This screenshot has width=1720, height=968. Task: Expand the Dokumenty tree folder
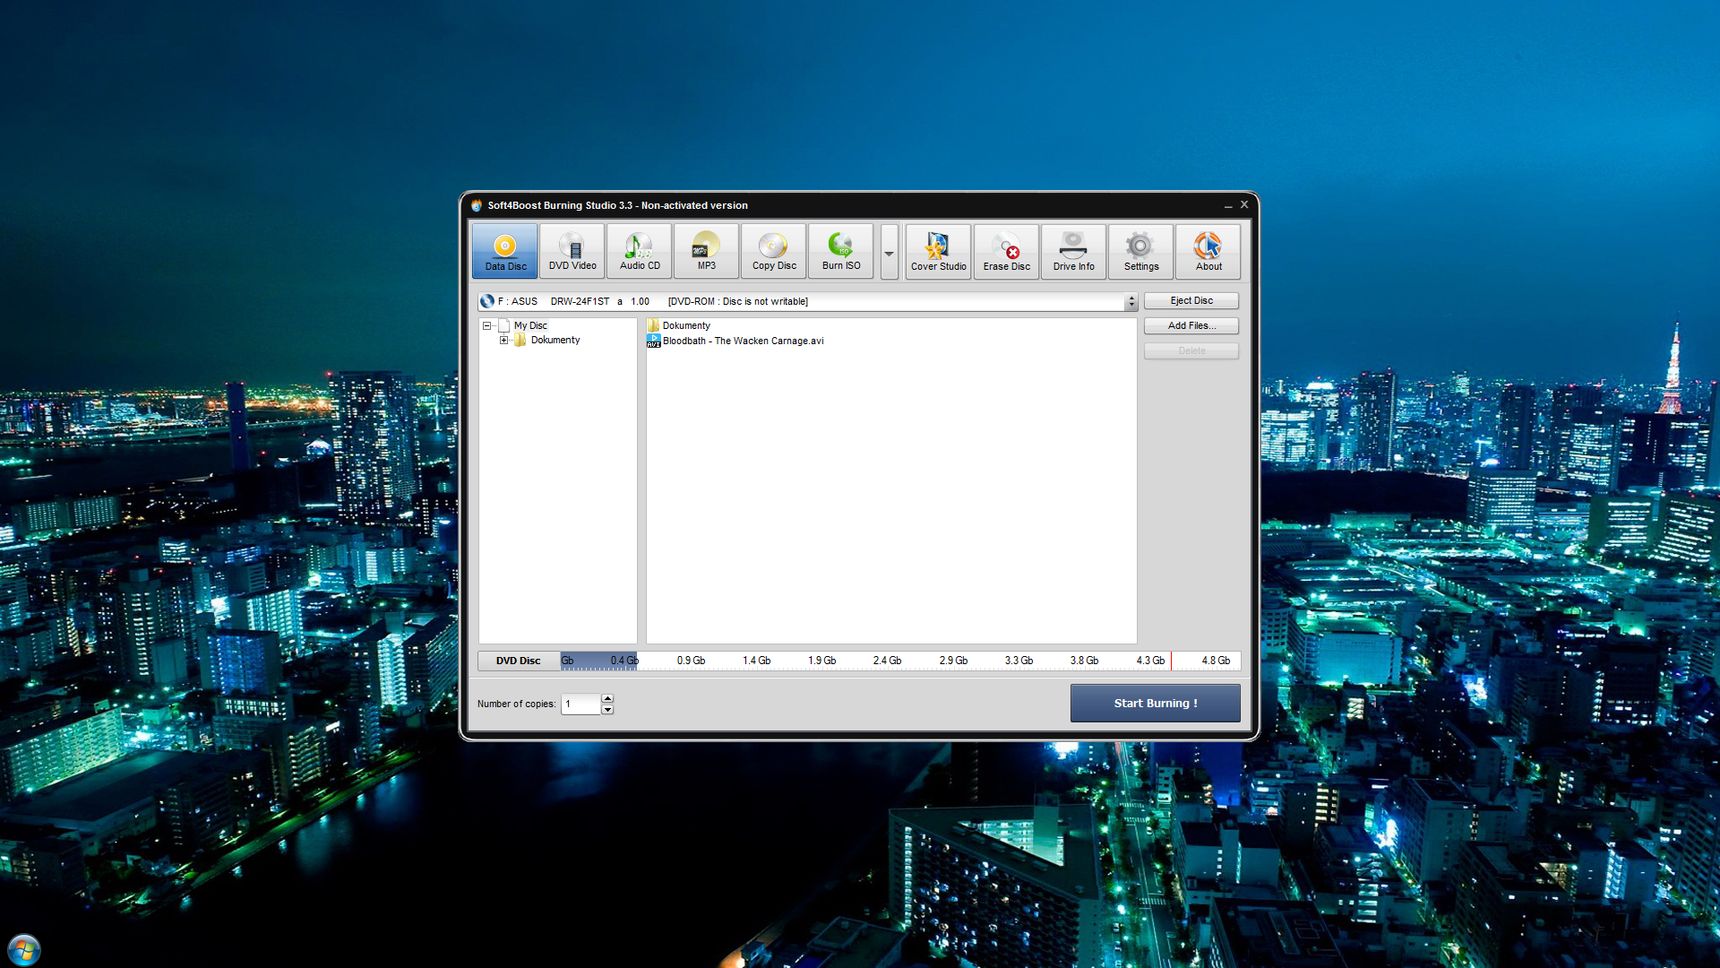point(504,340)
